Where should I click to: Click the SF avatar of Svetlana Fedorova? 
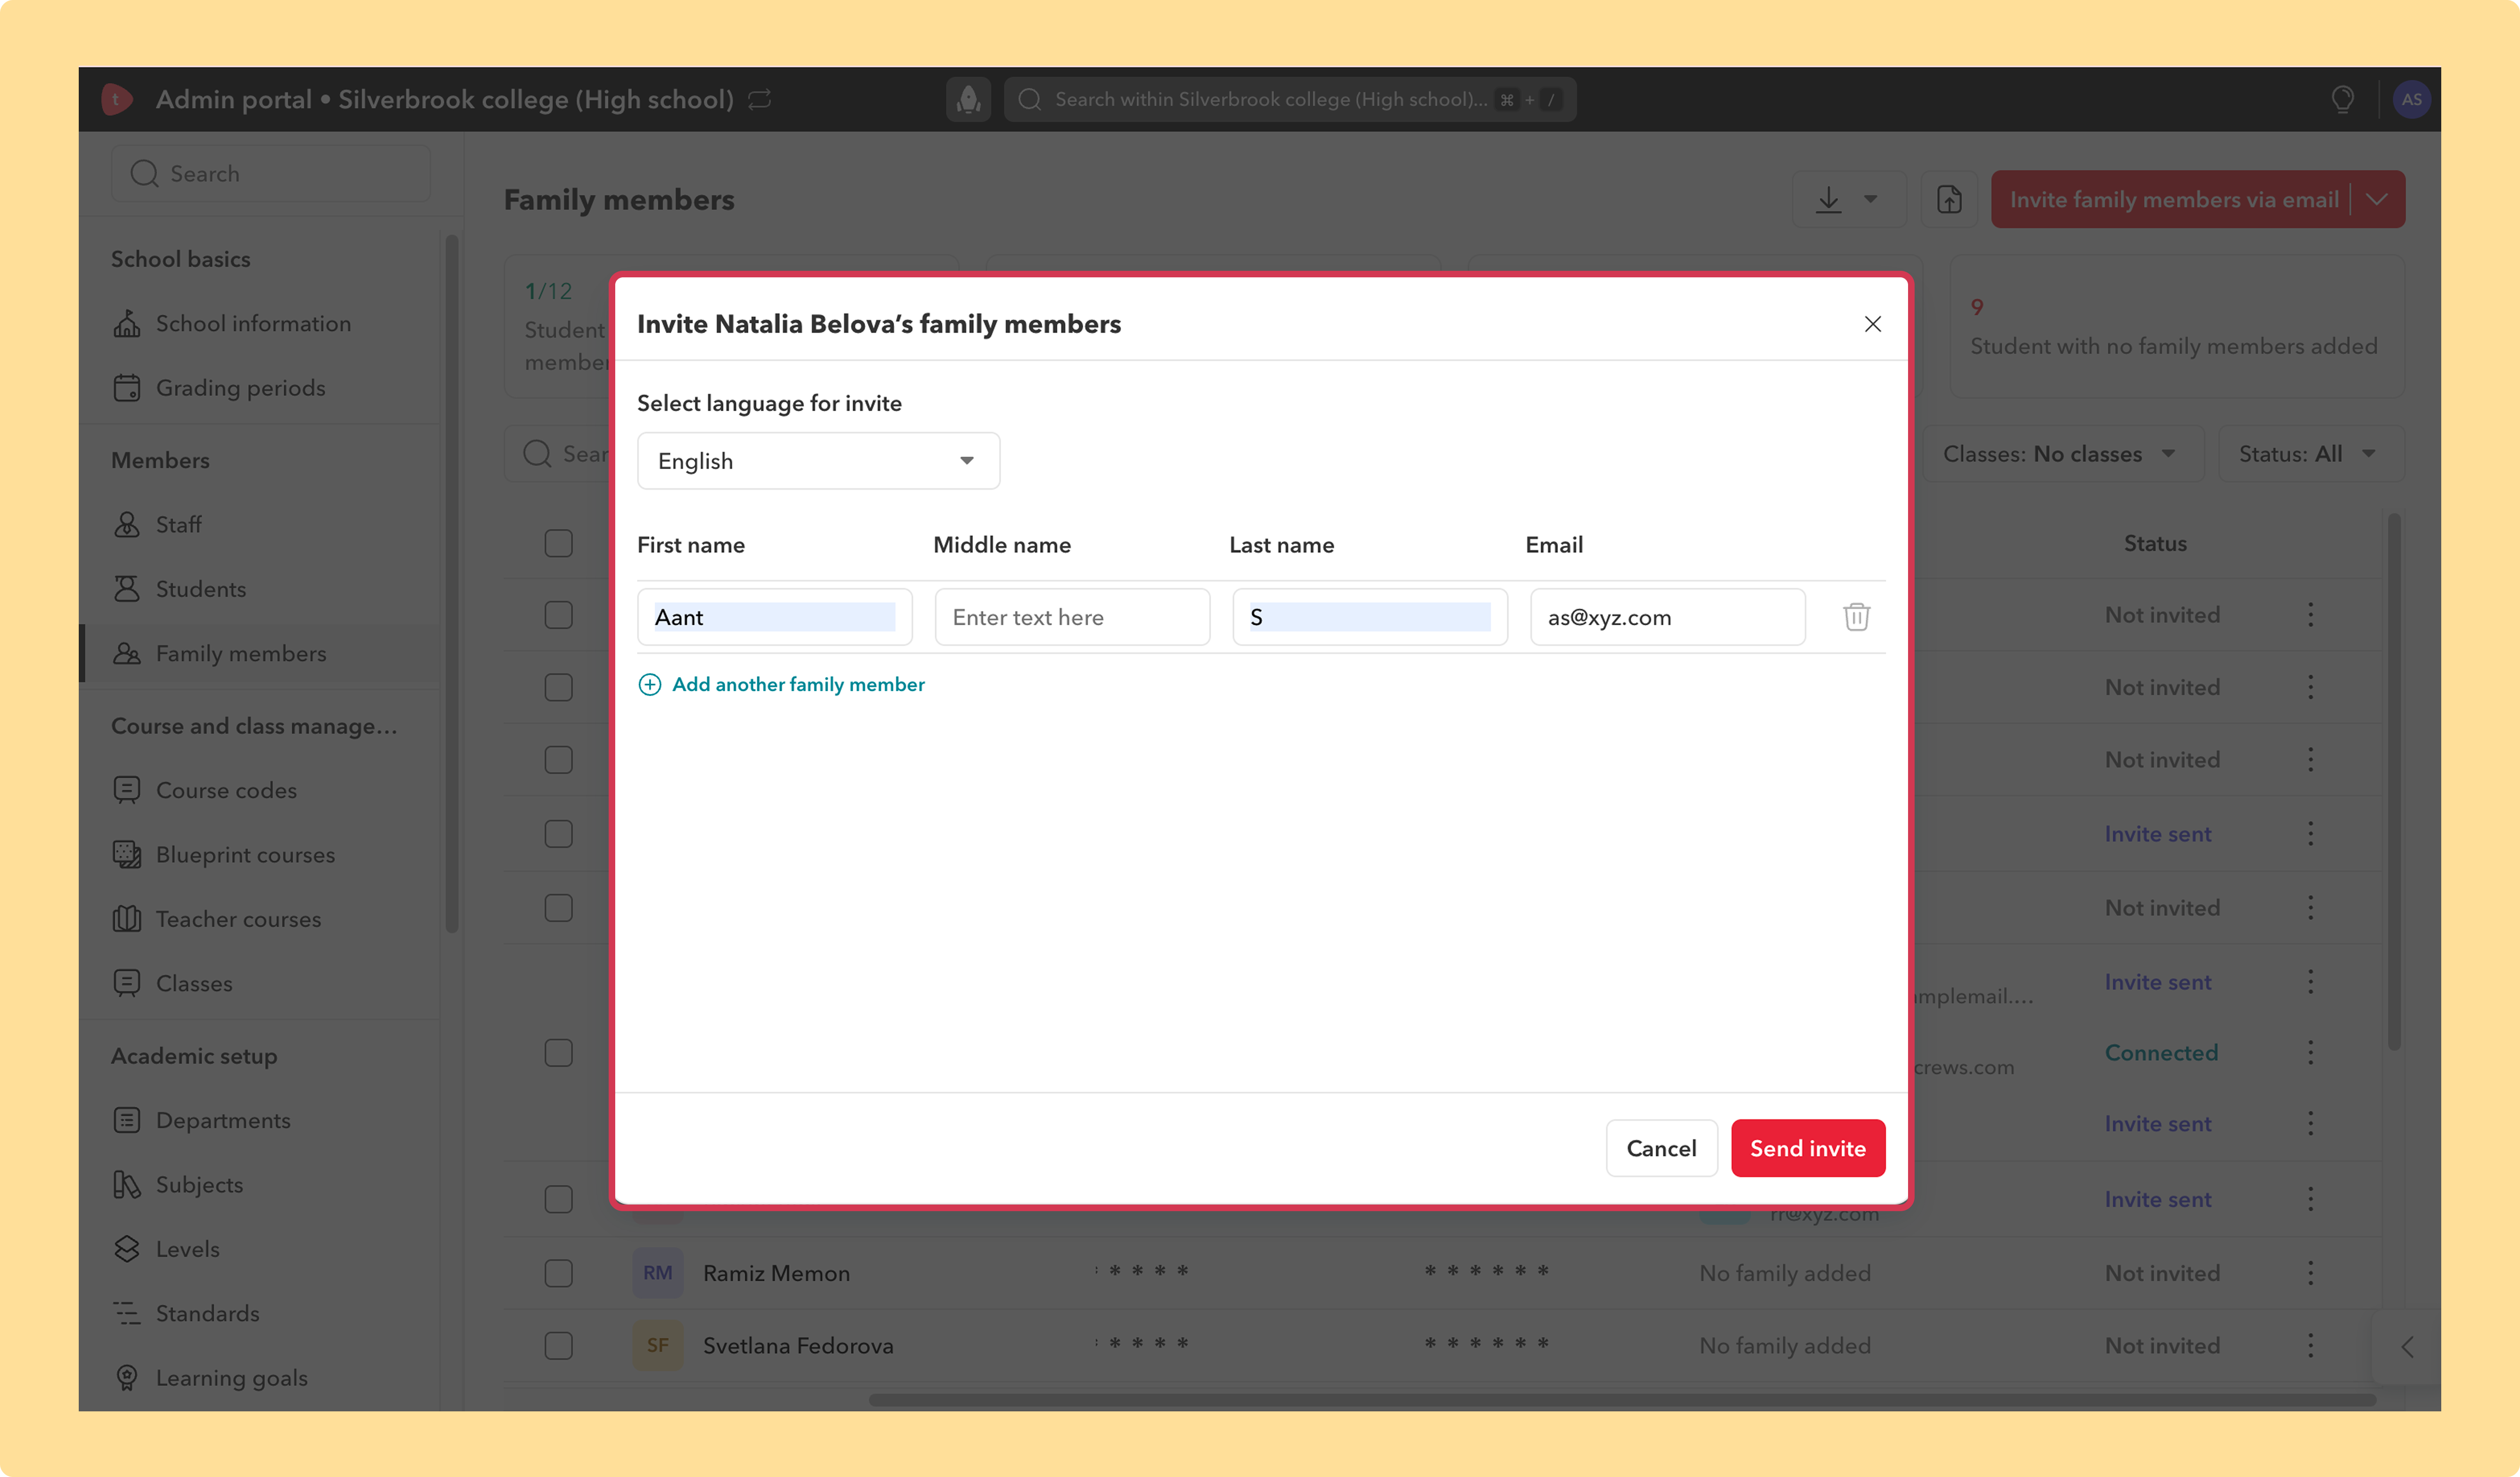pyautogui.click(x=657, y=1346)
